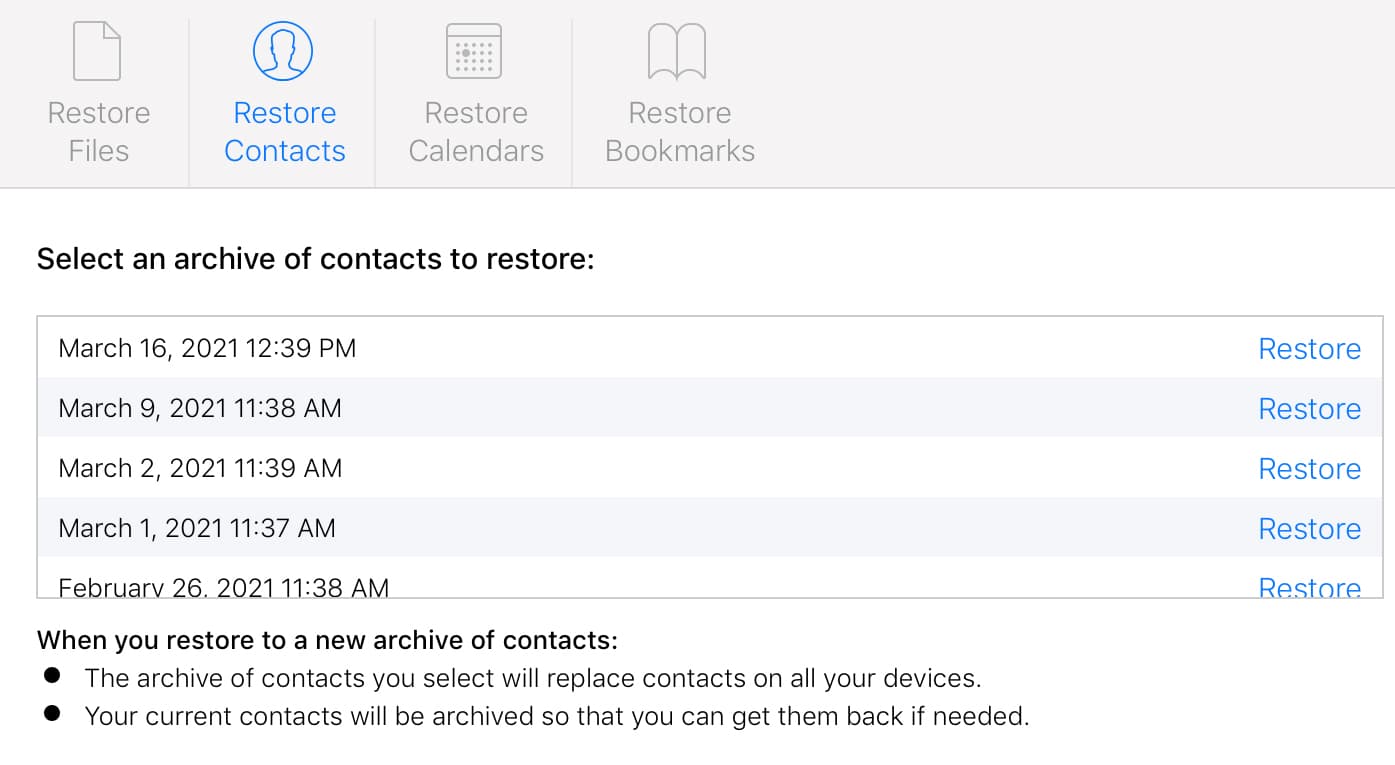
Task: Click the 'Select an archive of contacts' heading
Action: (x=316, y=260)
